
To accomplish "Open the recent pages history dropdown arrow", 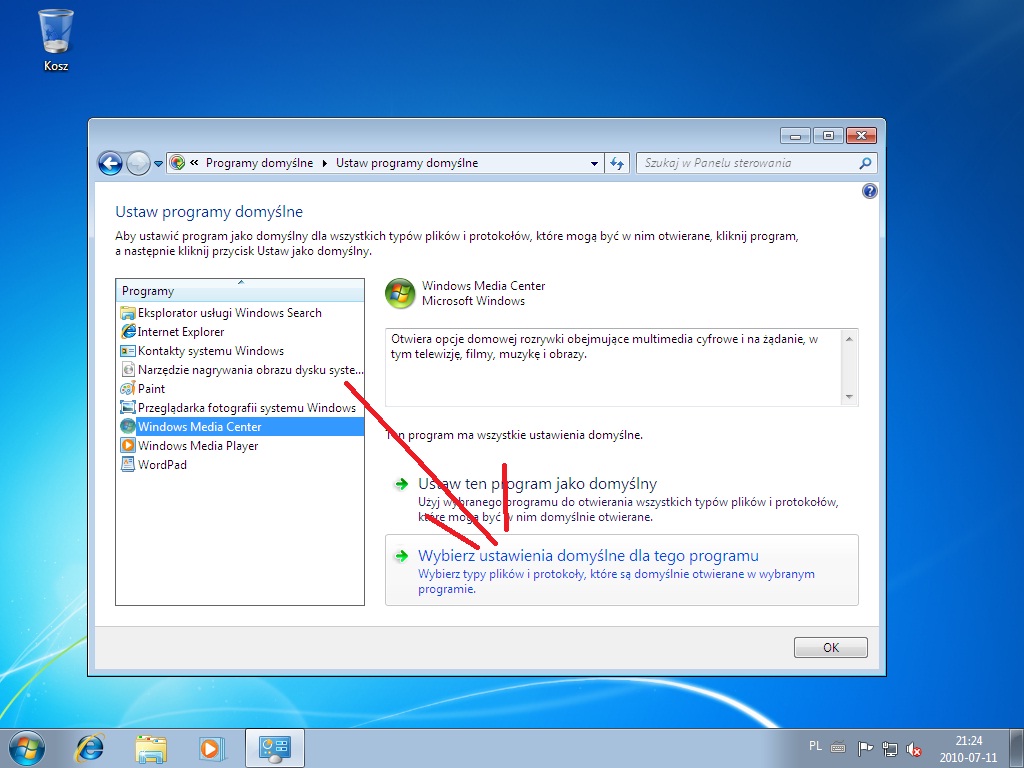I will point(158,164).
